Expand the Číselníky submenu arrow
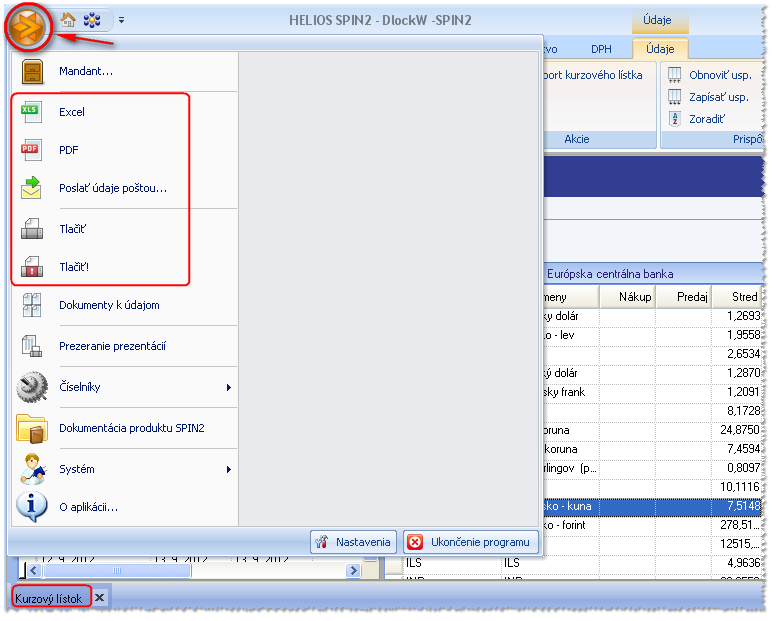The width and height of the screenshot is (776, 621). click(x=229, y=387)
